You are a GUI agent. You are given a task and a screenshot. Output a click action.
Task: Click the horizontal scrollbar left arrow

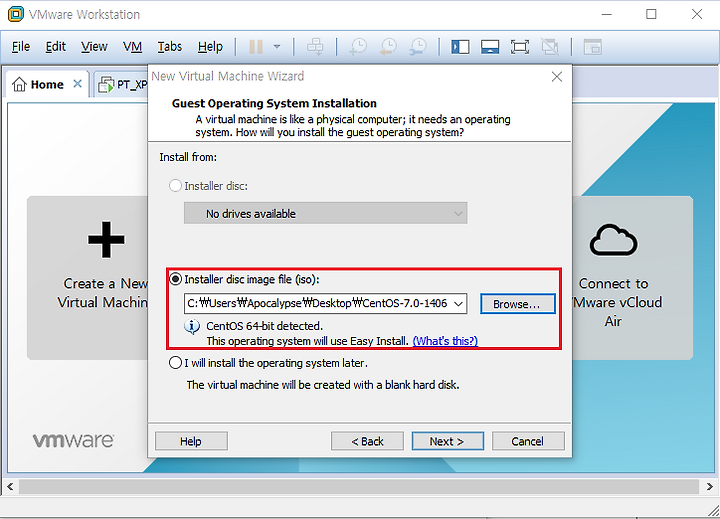[x=10, y=486]
